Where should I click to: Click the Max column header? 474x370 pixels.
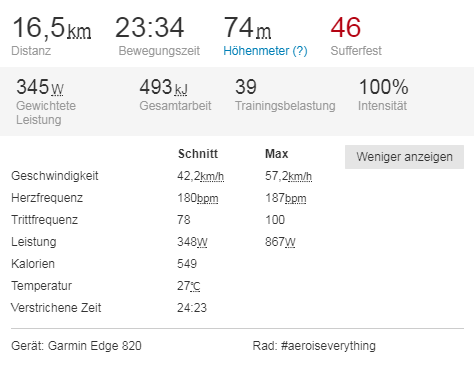(277, 154)
